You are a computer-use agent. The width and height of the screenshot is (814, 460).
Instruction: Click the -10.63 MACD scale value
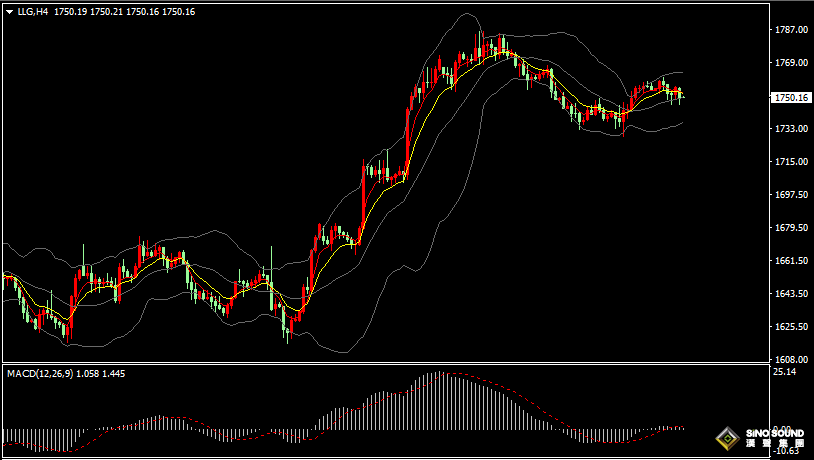[787, 450]
